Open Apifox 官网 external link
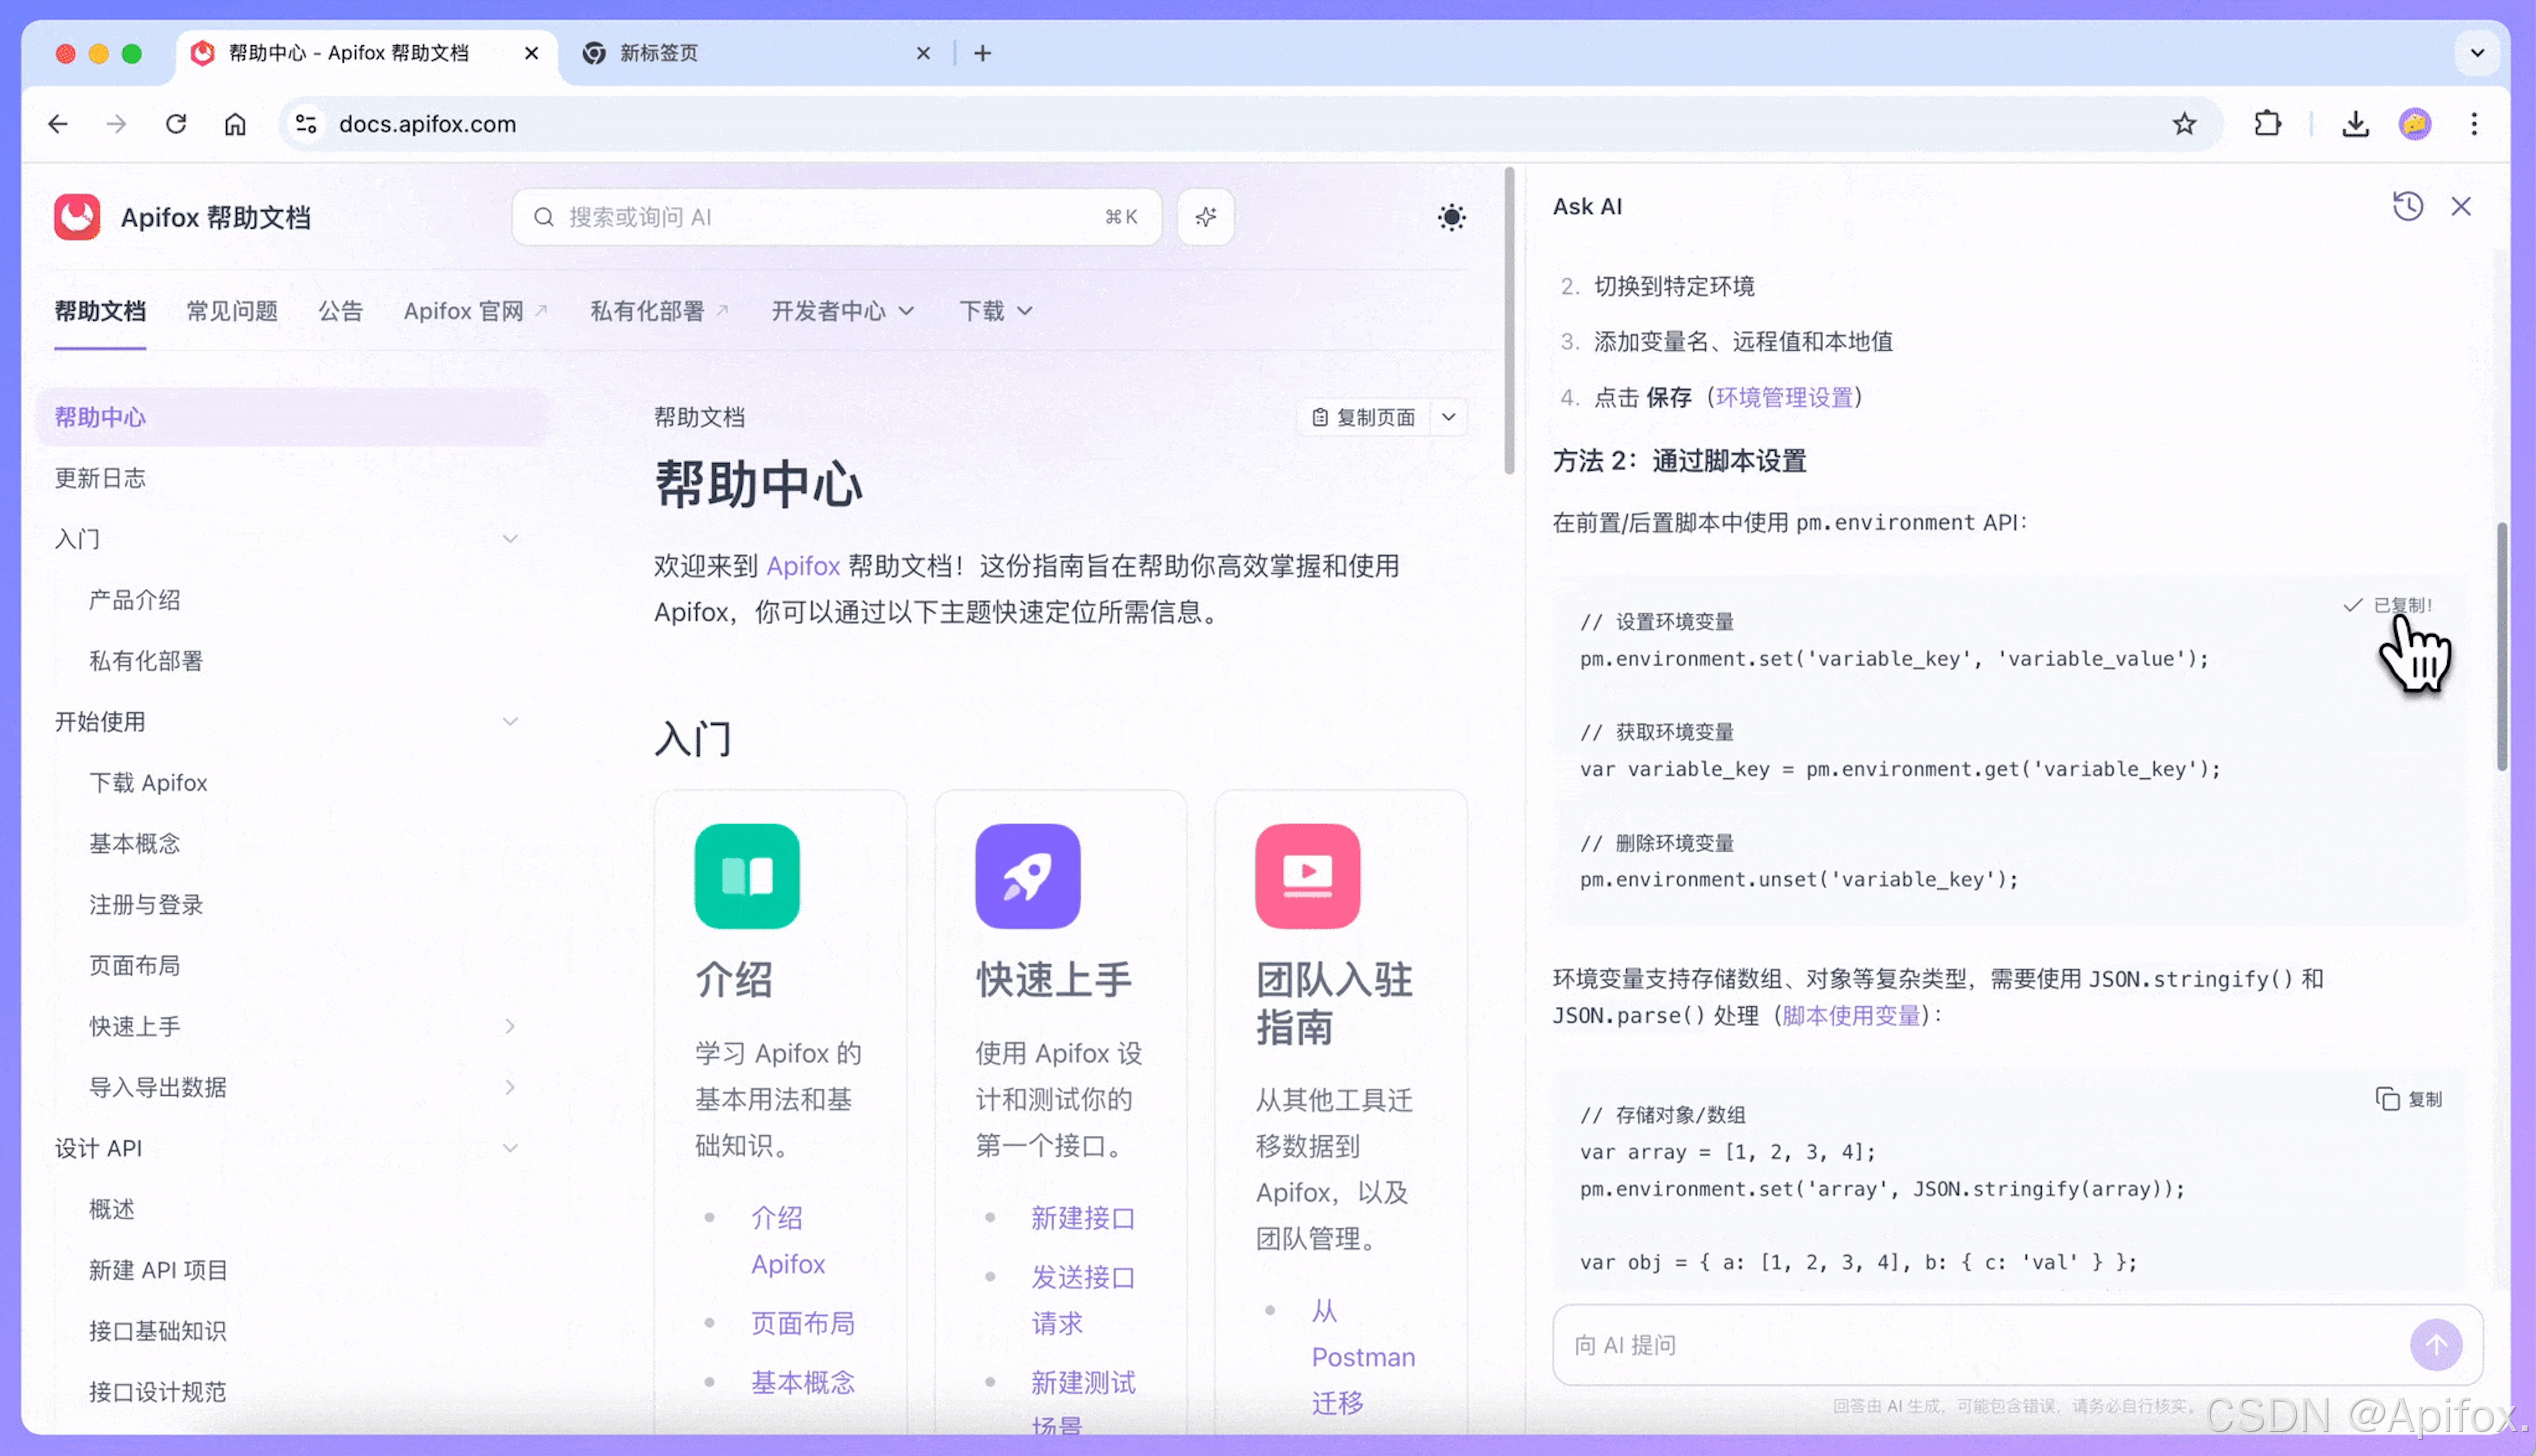 475,311
